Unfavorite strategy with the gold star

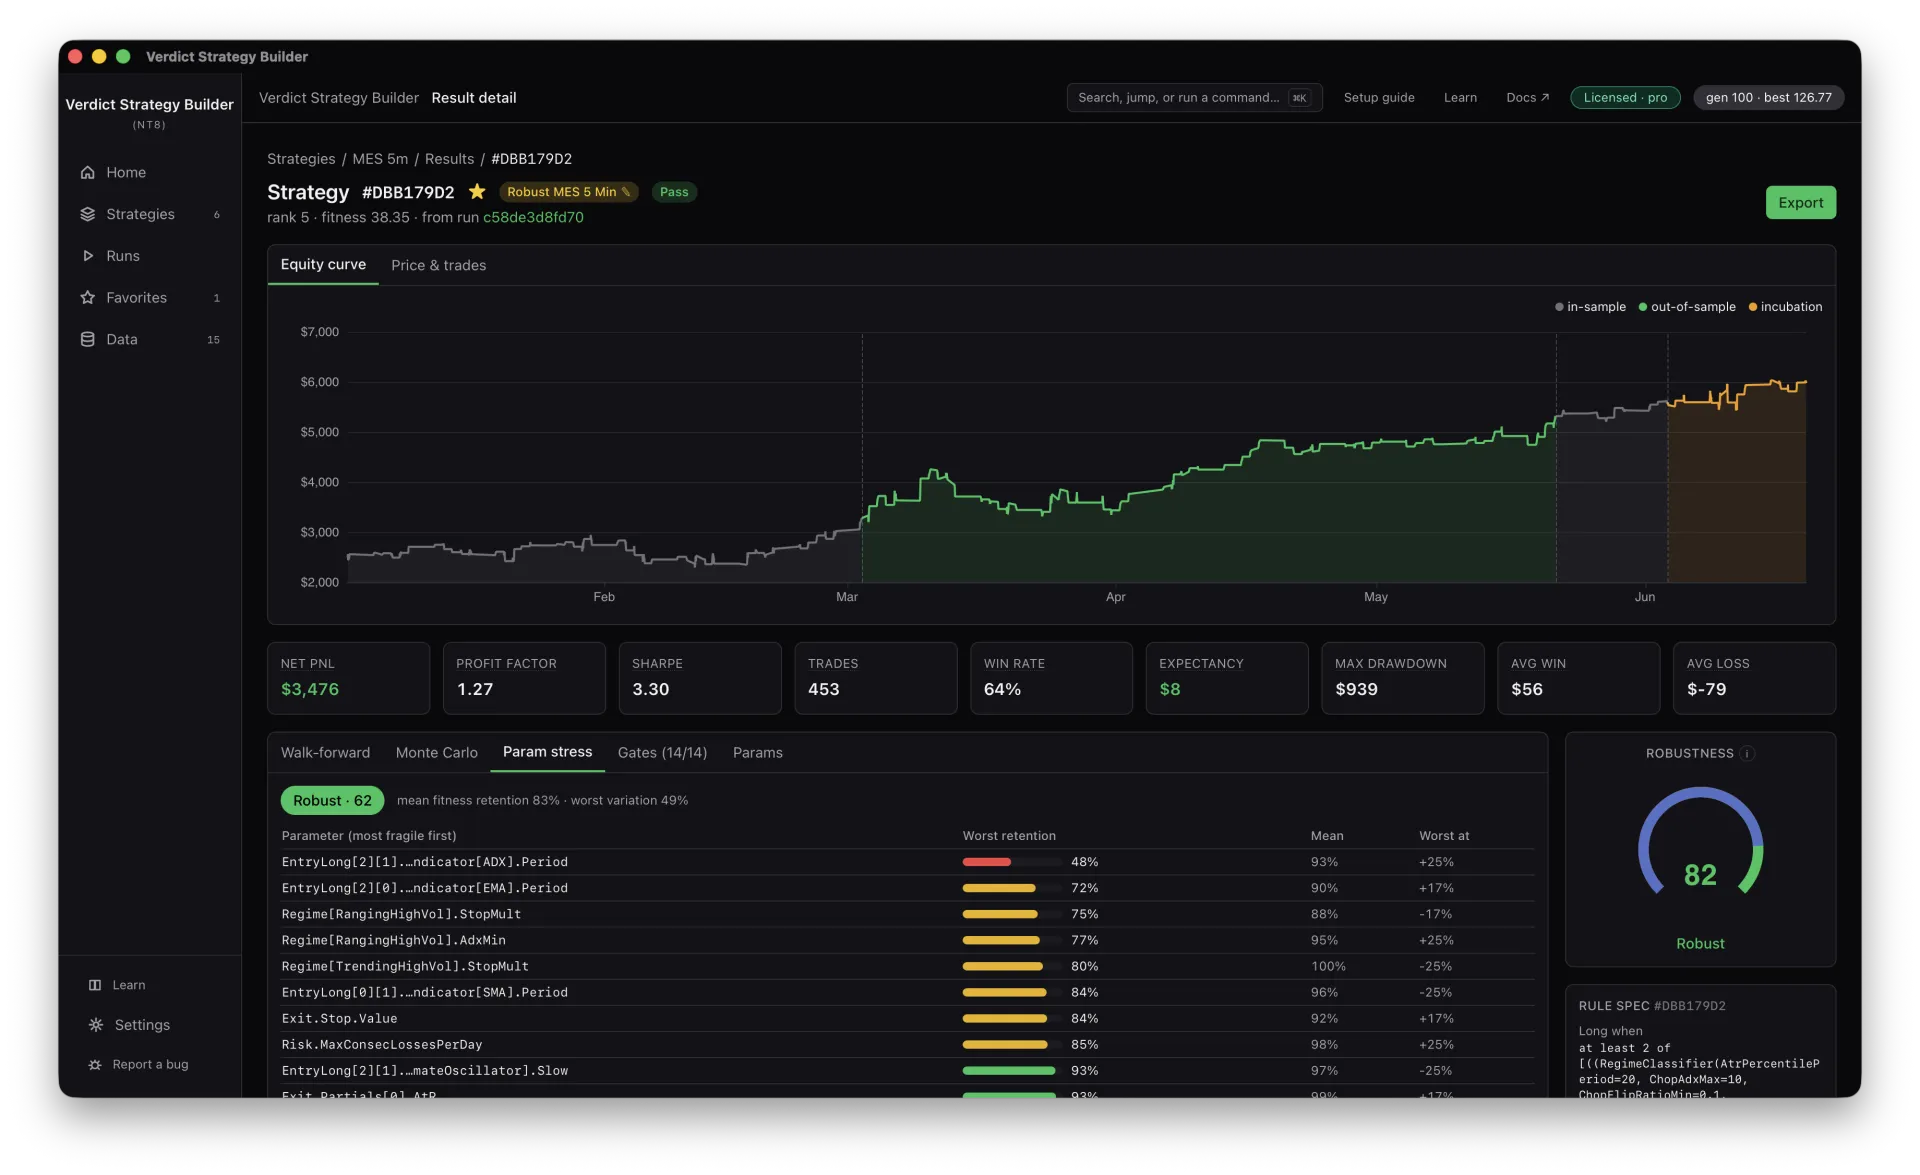477,191
